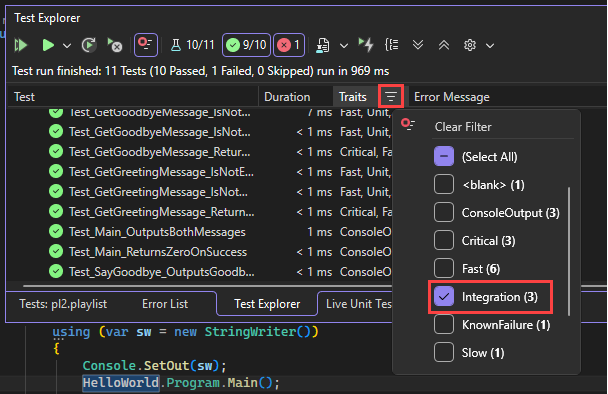Image resolution: width=608 pixels, height=394 pixels.
Task: Cancel the current test run
Action: 114,45
